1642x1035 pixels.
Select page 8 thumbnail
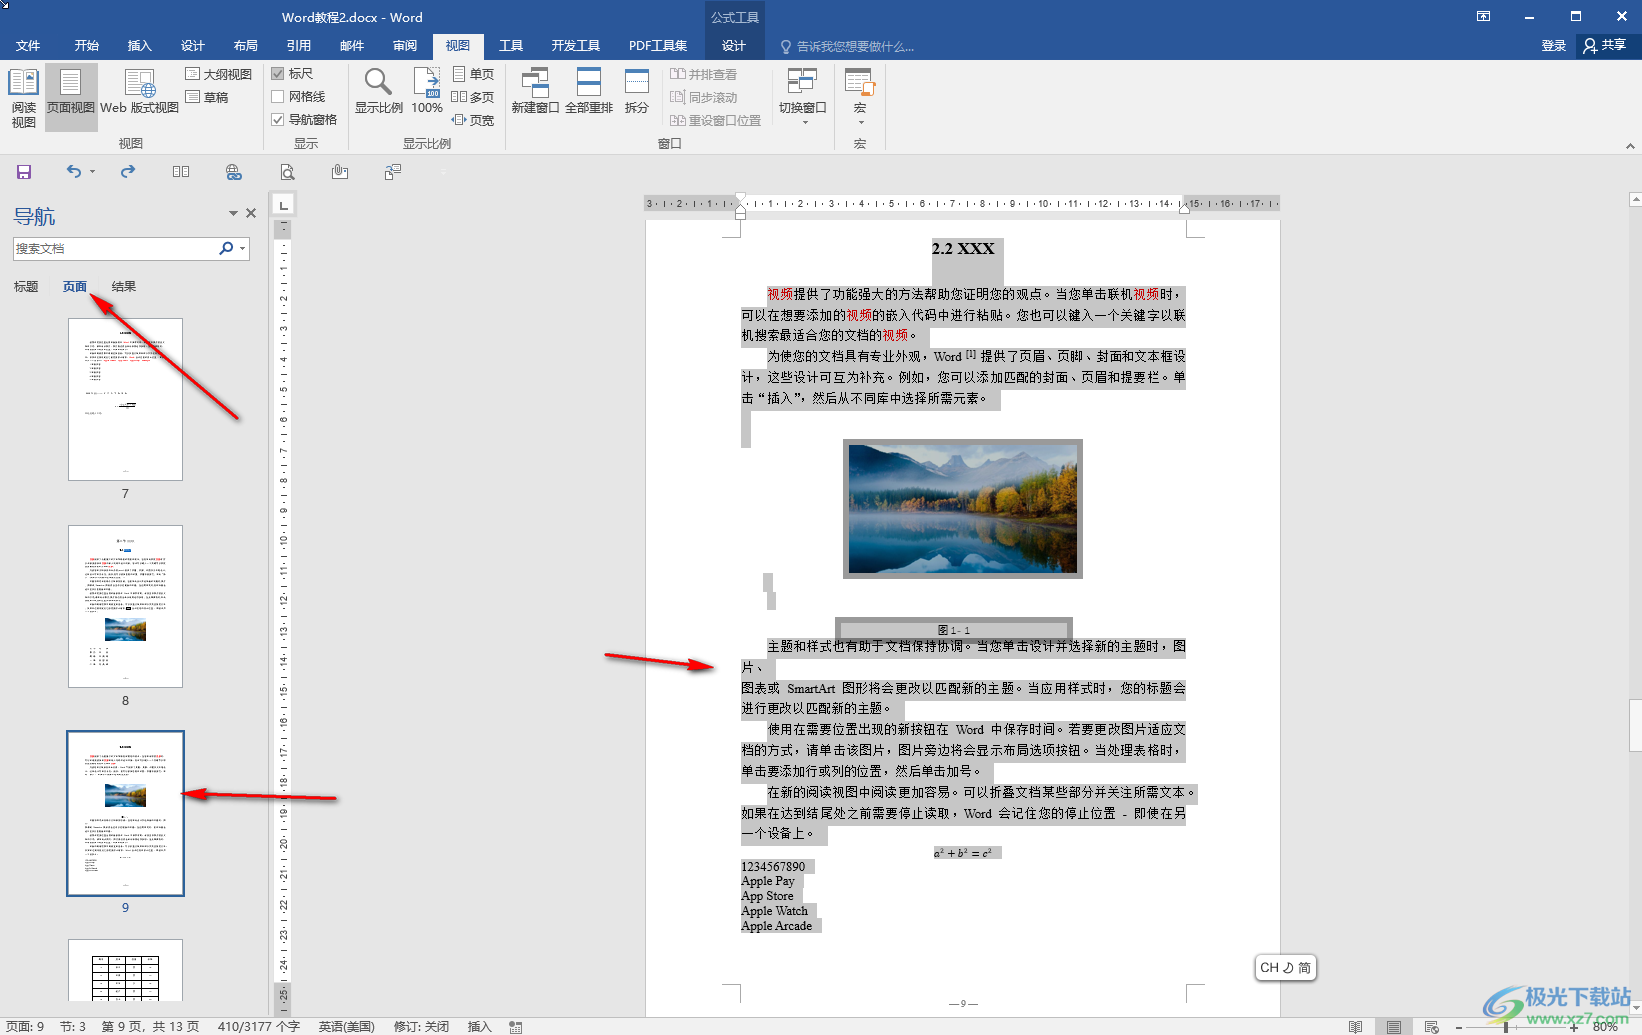click(x=125, y=606)
